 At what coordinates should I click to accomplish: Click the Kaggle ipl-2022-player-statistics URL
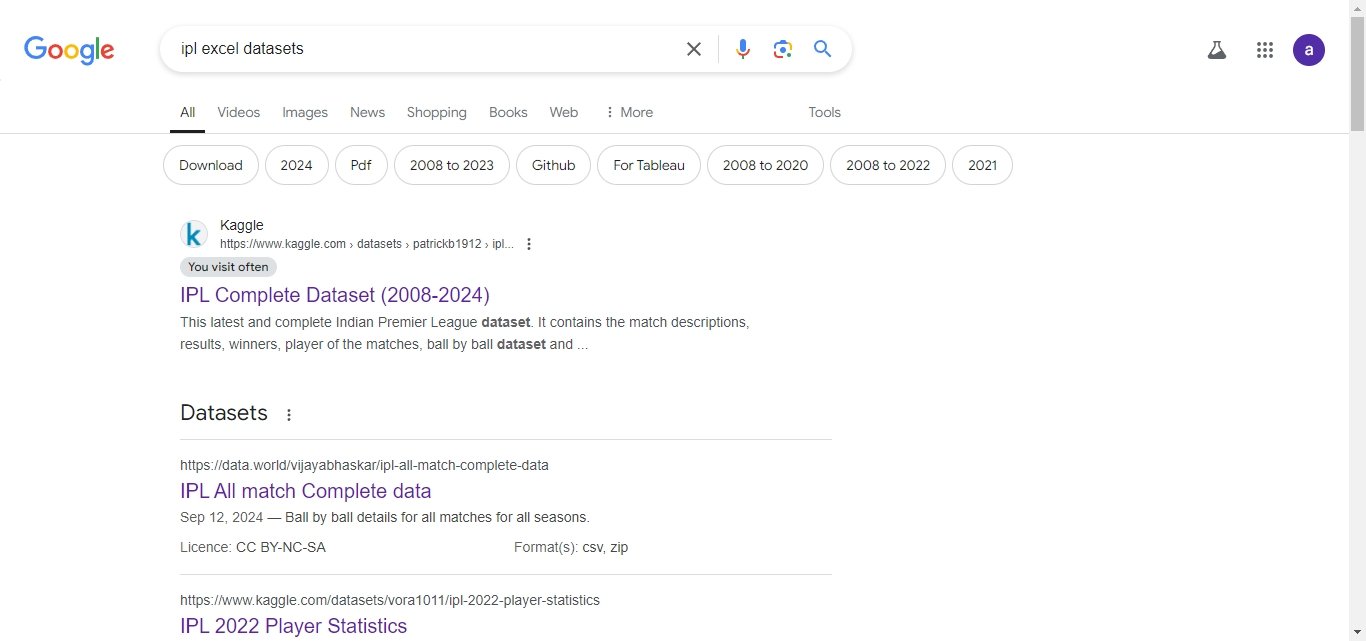click(390, 600)
